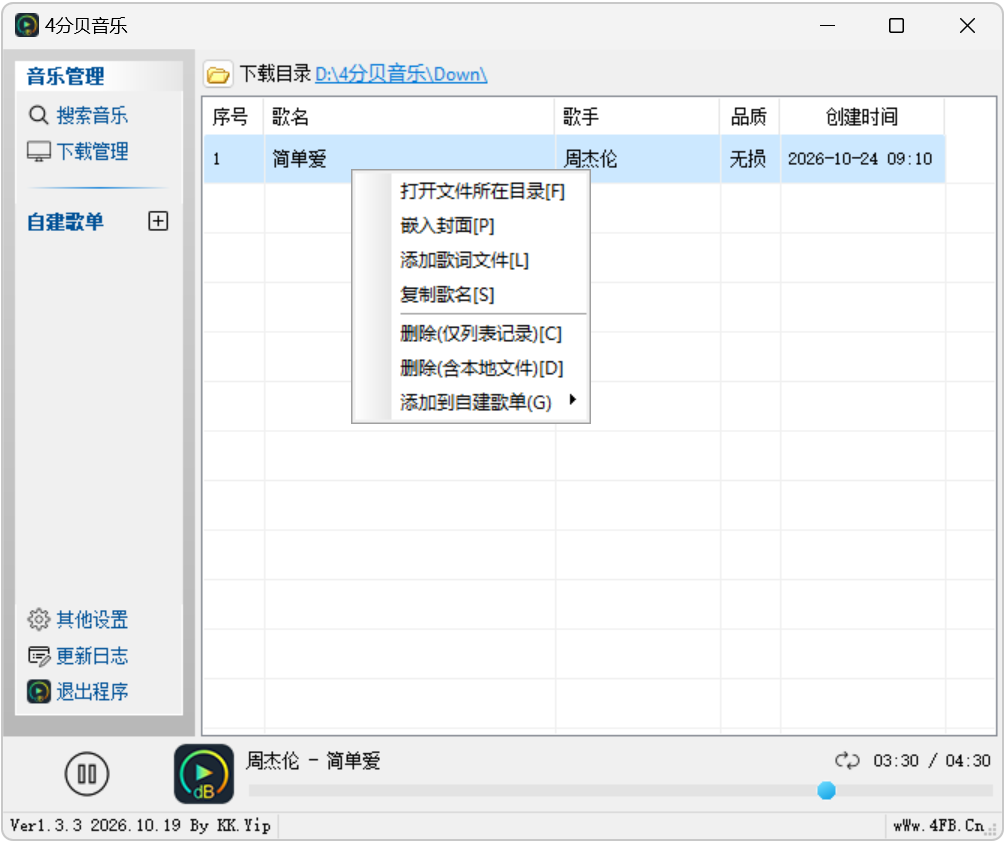
Task: Add a new playlist with plus icon
Action: click(158, 221)
